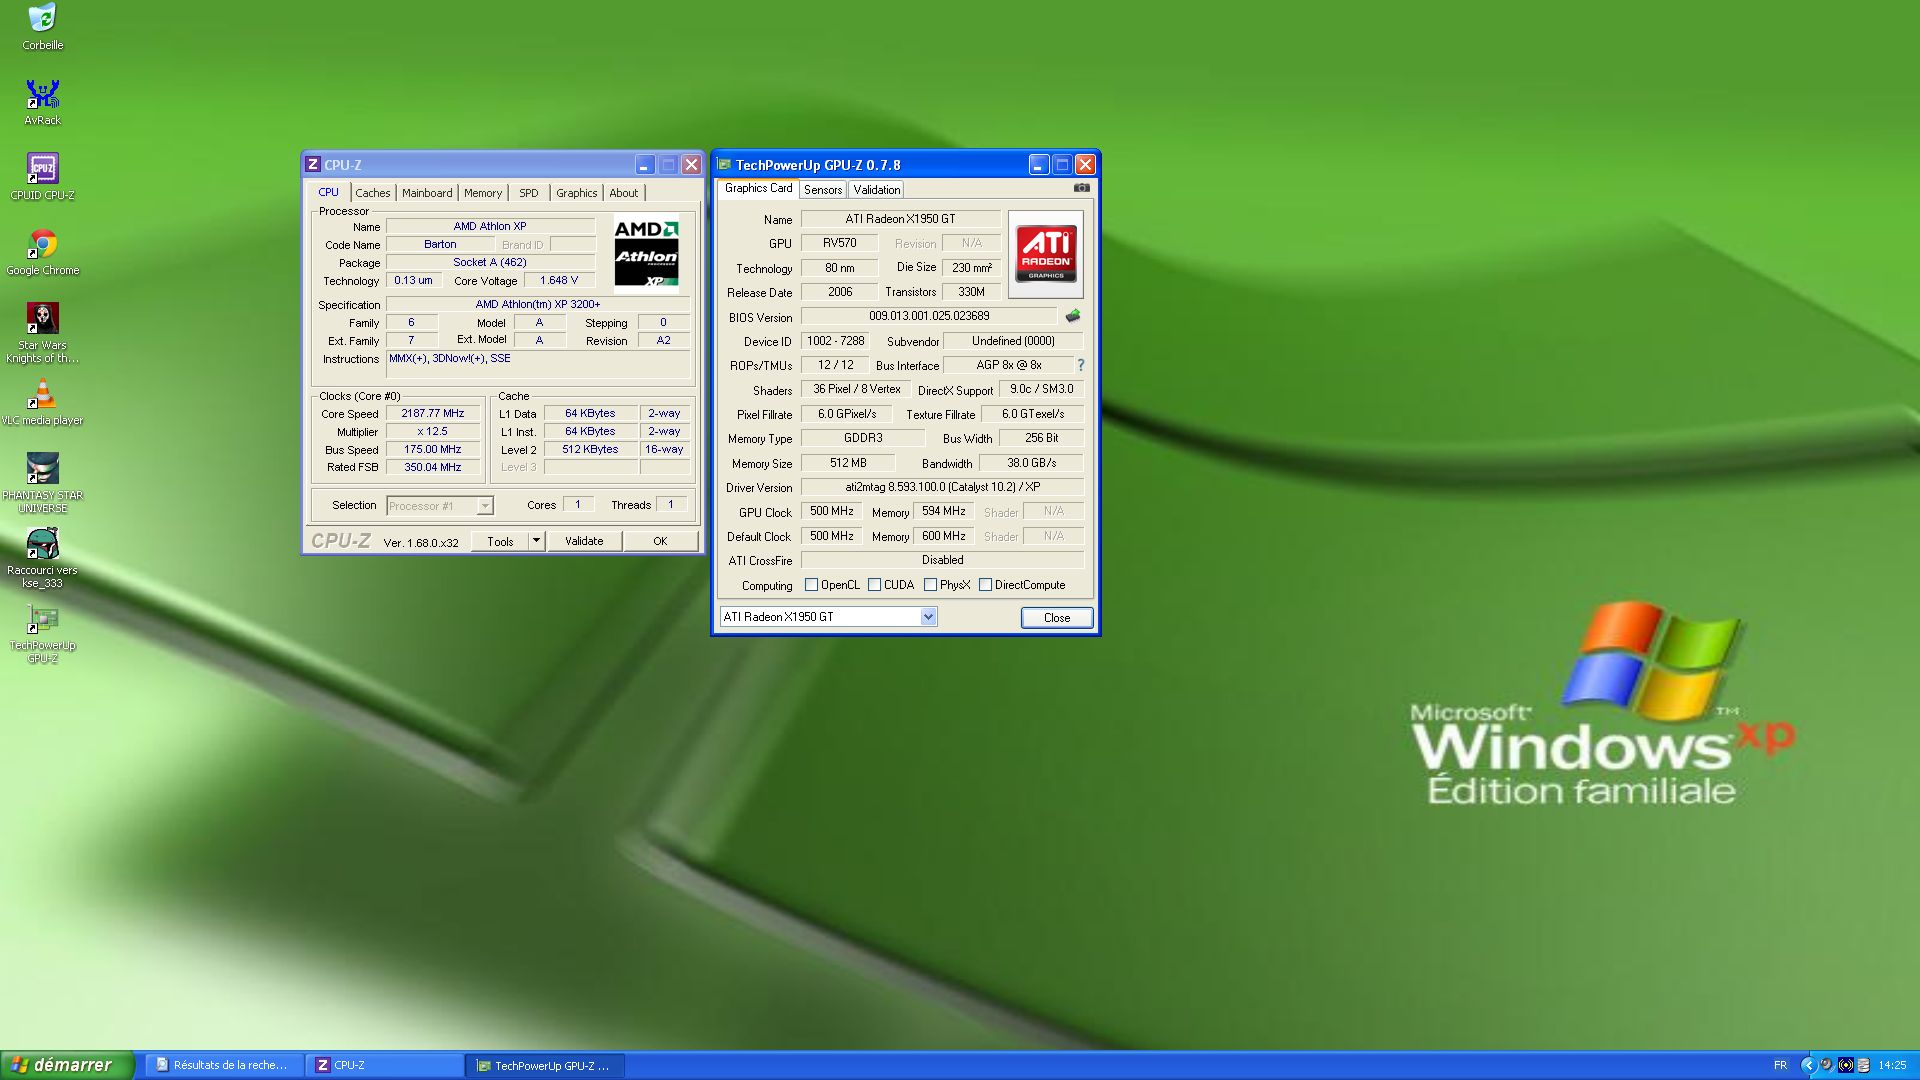1920x1080 pixels.
Task: Click the BIOS Version field 009.013.001.025.023689
Action: tap(929, 316)
